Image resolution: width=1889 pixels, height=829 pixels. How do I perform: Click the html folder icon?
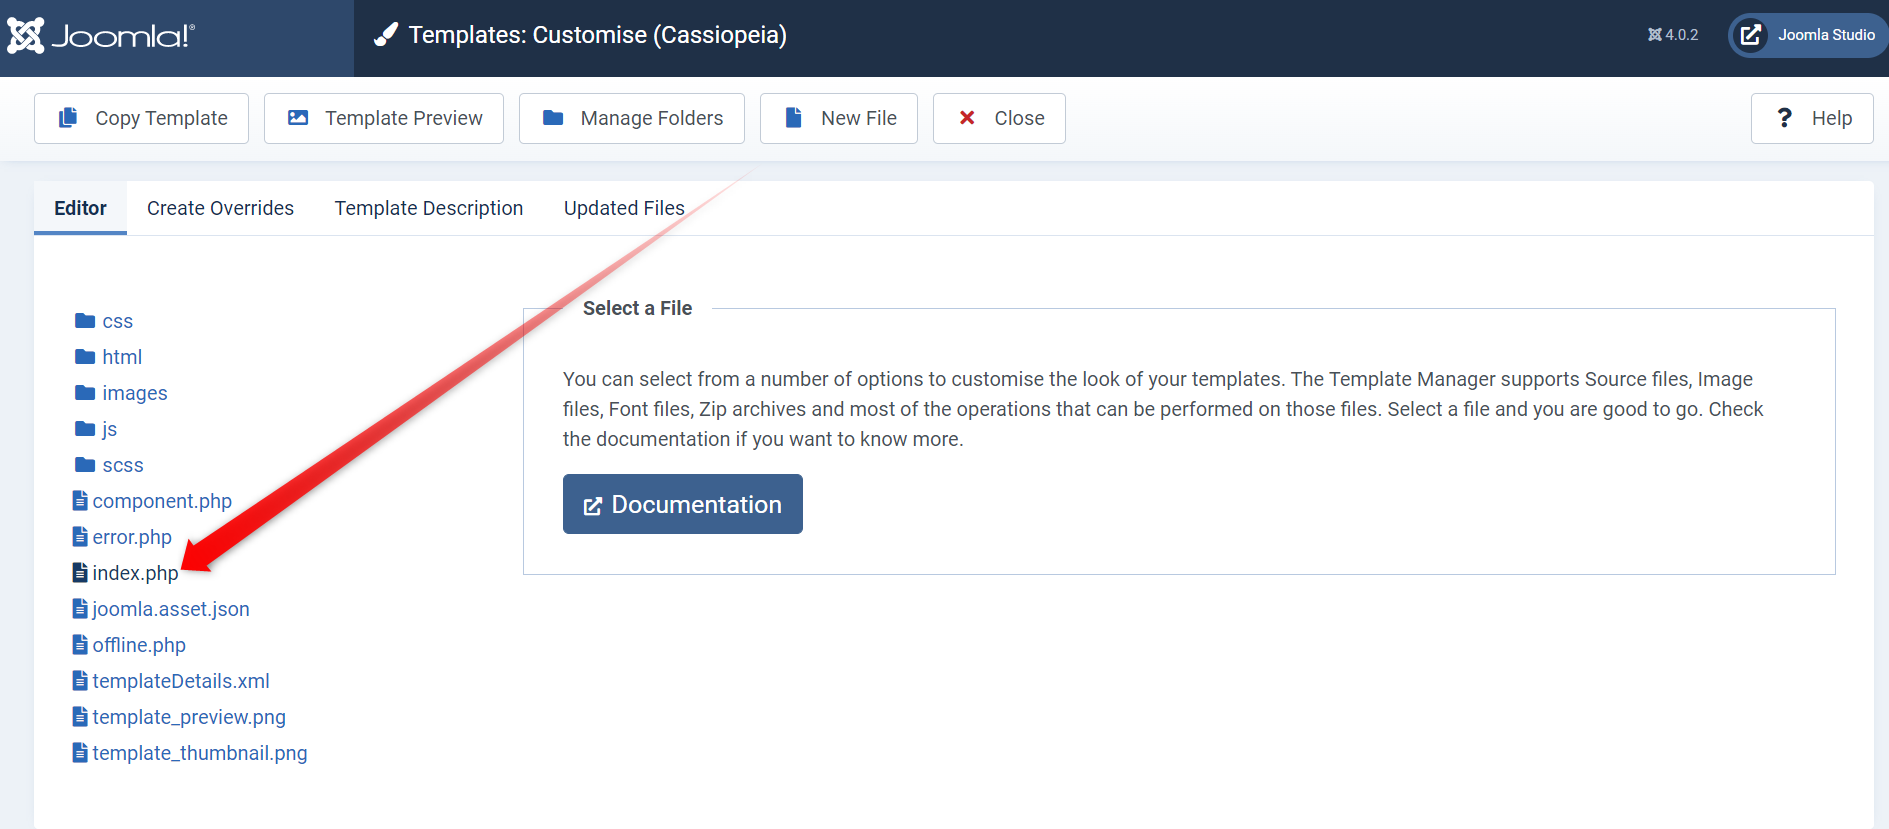coord(85,356)
